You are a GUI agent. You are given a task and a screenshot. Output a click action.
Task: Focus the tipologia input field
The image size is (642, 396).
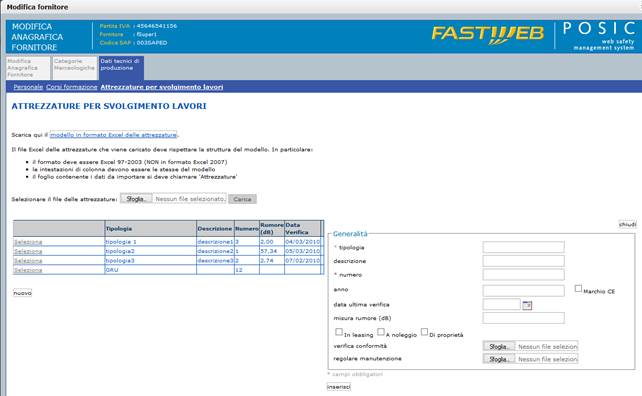click(523, 247)
